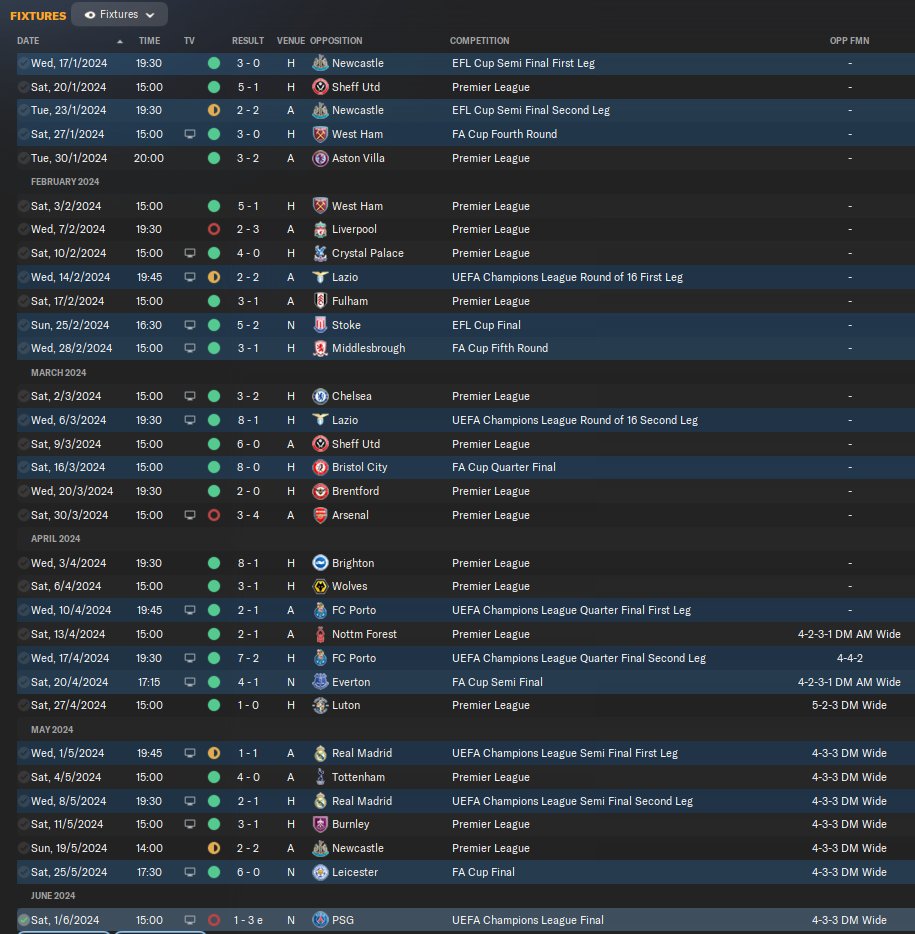Click the Fulham club badge
Screen dimensions: 915x934
(x=320, y=301)
